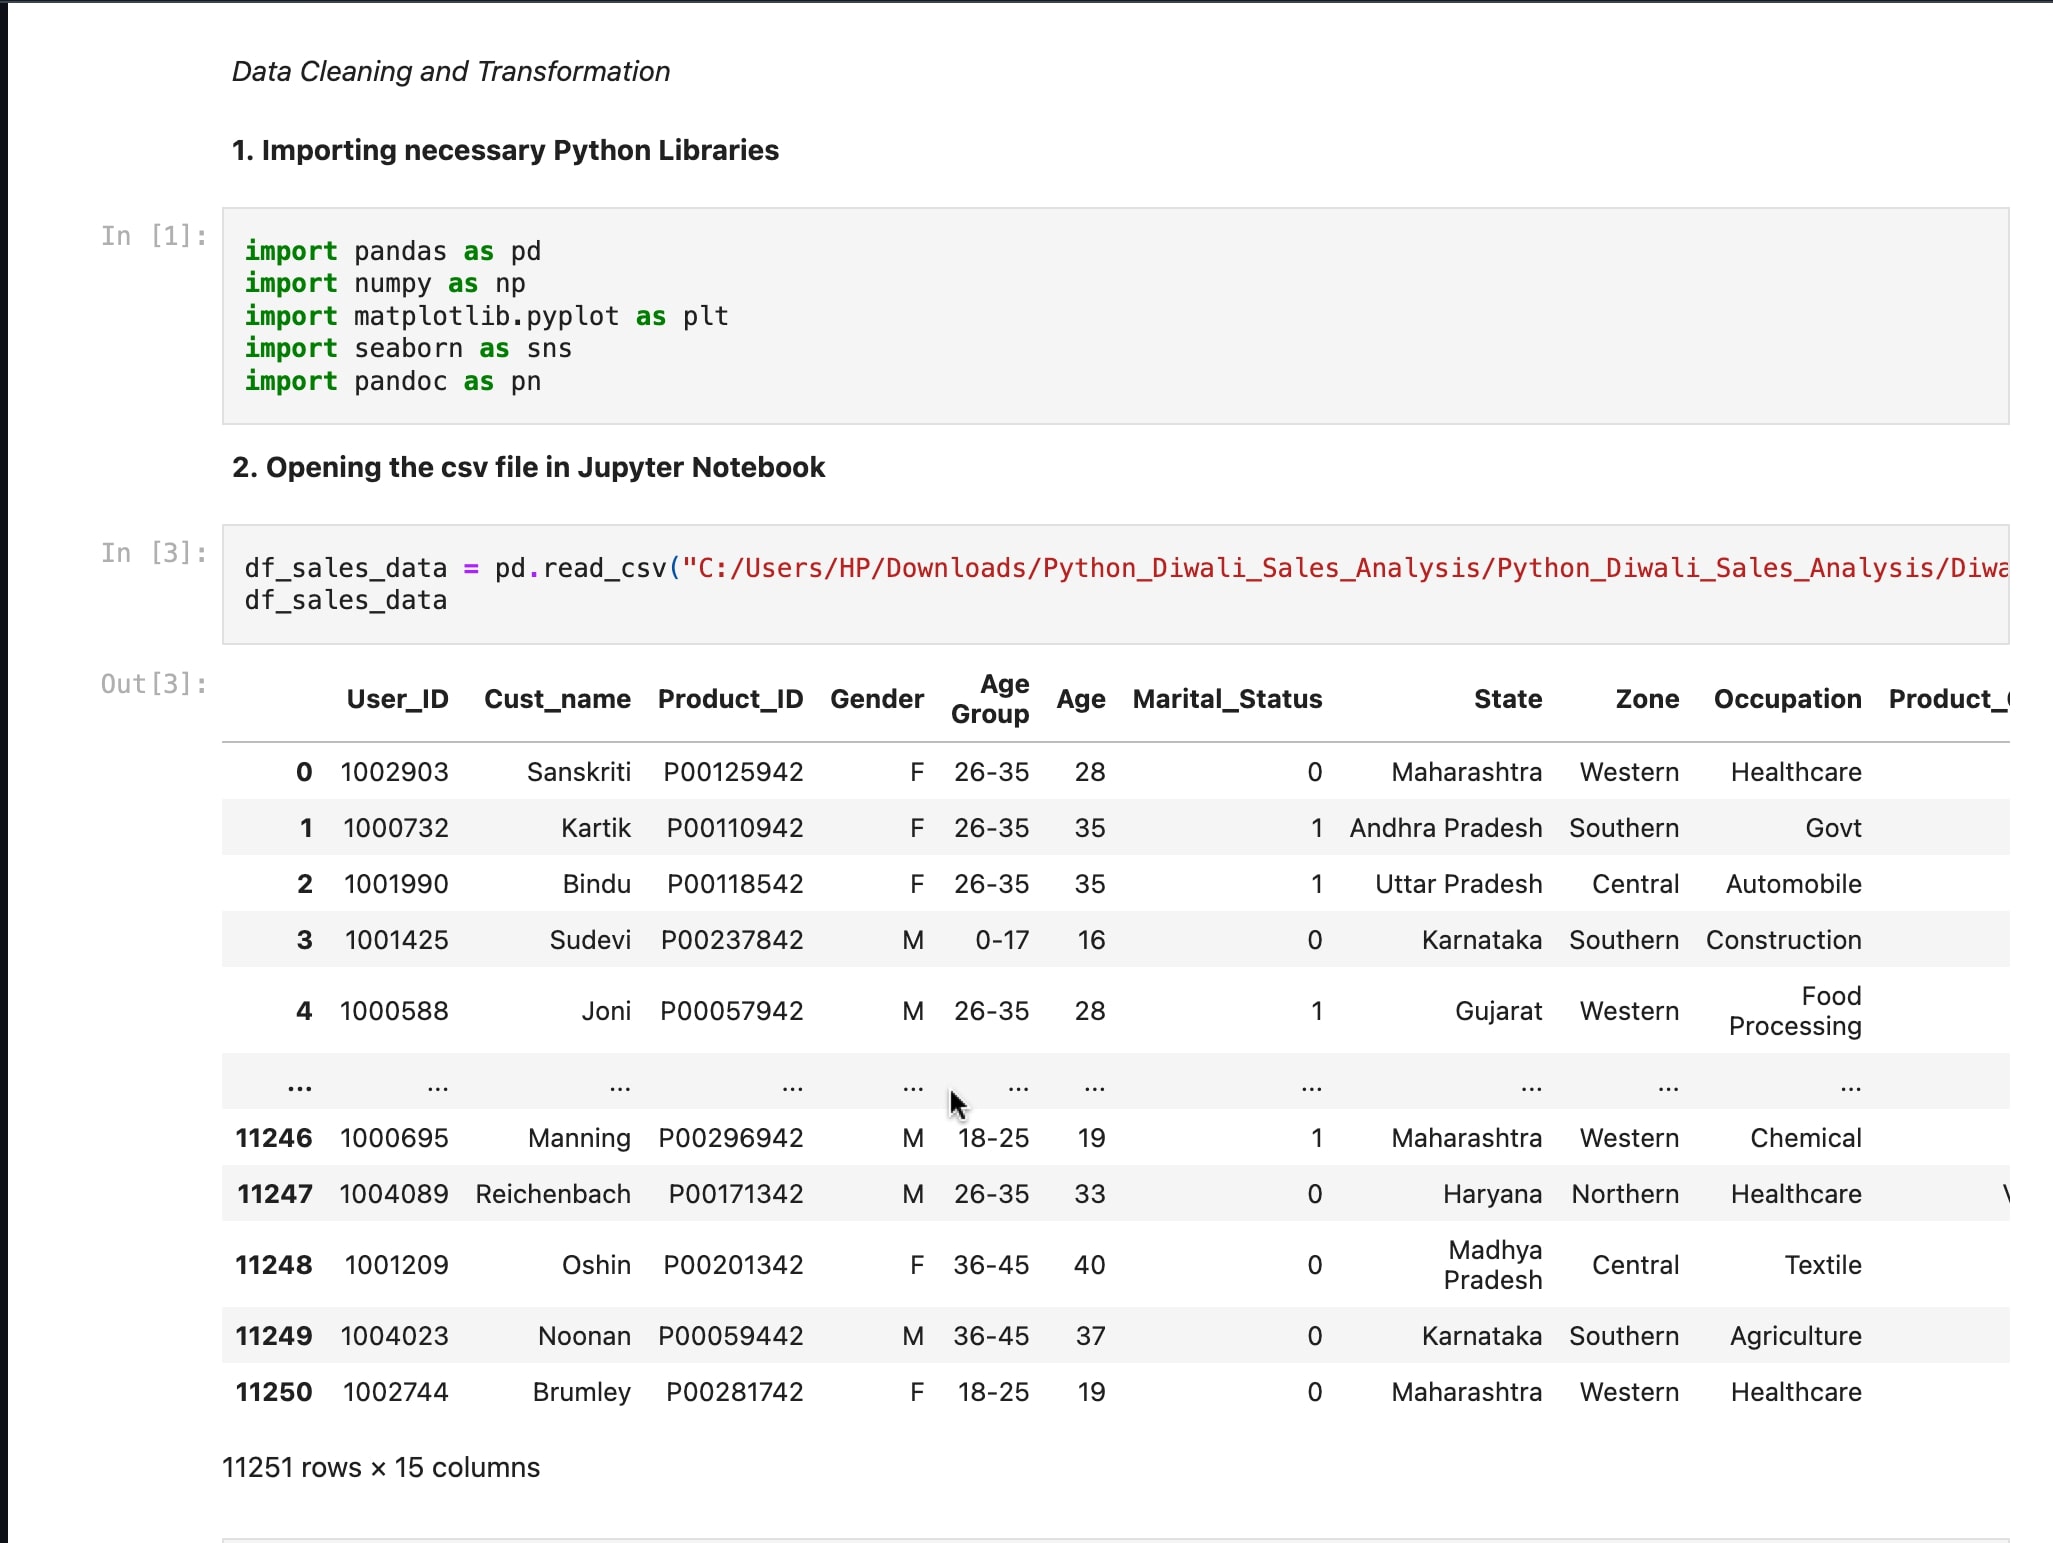Click the import pandas code cell
Image resolution: width=2053 pixels, height=1543 pixels.
point(1114,316)
